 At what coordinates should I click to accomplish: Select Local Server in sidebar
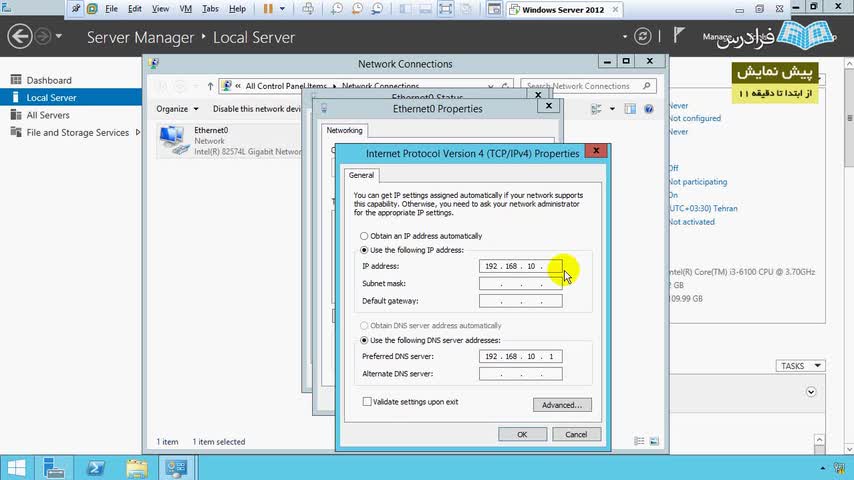(51, 98)
